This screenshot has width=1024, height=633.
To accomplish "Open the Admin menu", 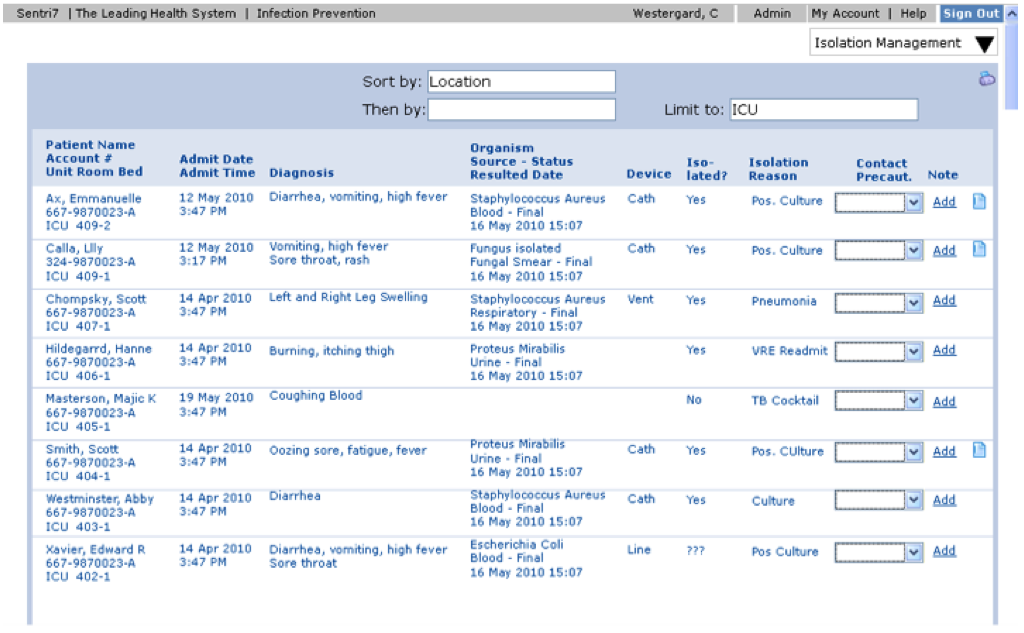I will pyautogui.click(x=772, y=13).
